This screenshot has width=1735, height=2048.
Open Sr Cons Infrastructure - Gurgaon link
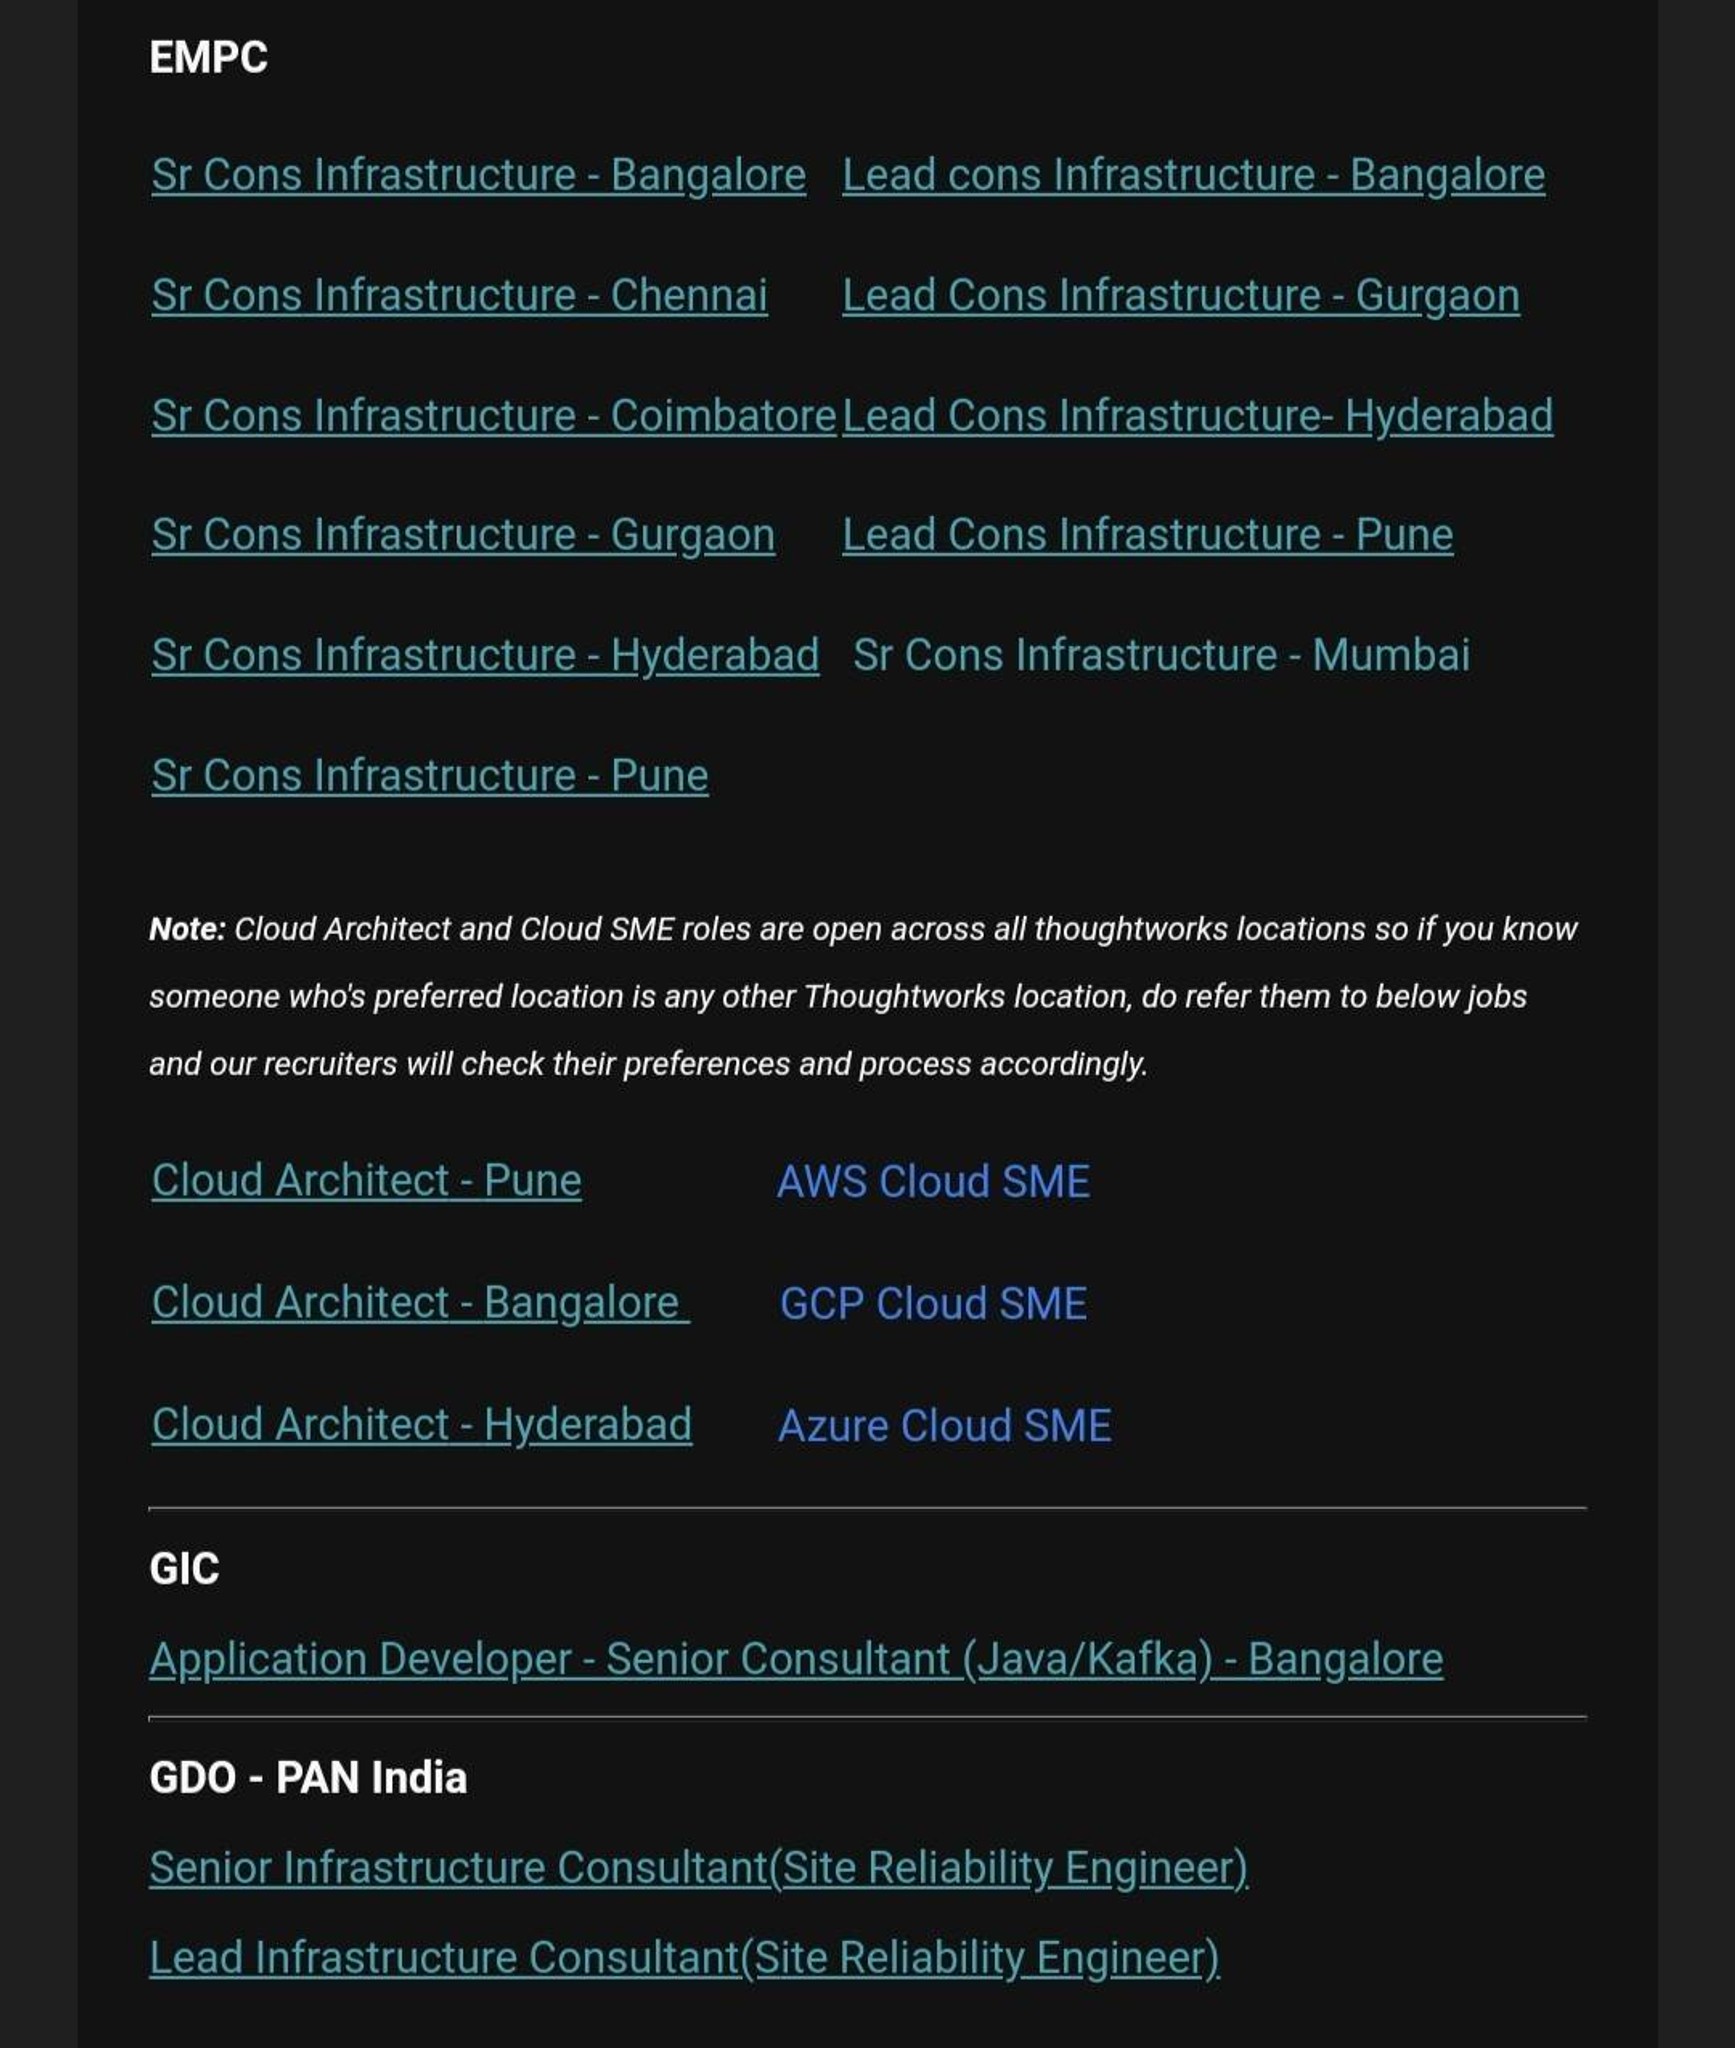[463, 536]
